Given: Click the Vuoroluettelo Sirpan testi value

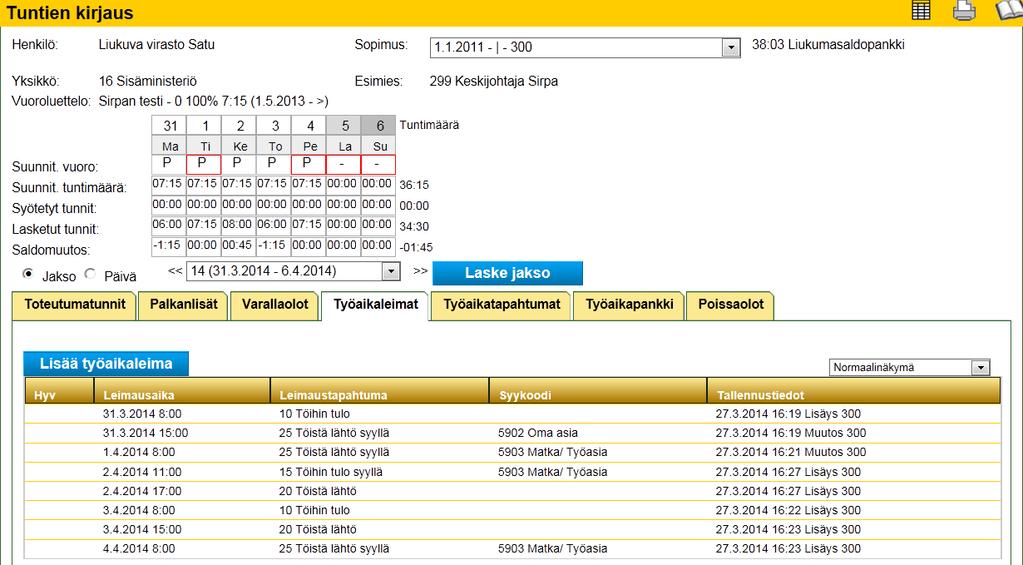Looking at the screenshot, I should pyautogui.click(x=213, y=101).
